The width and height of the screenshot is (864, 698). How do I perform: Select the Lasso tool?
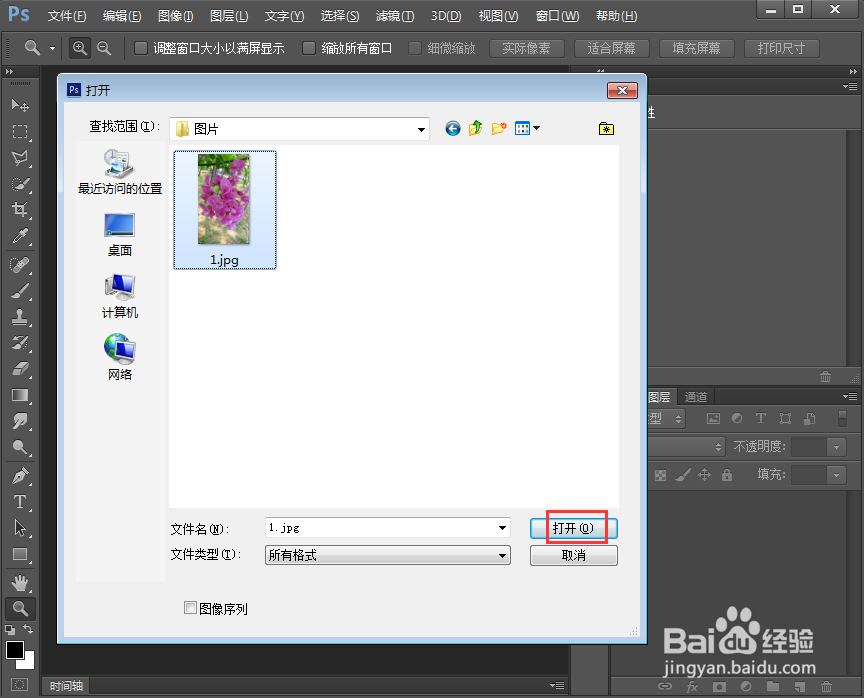[21, 158]
